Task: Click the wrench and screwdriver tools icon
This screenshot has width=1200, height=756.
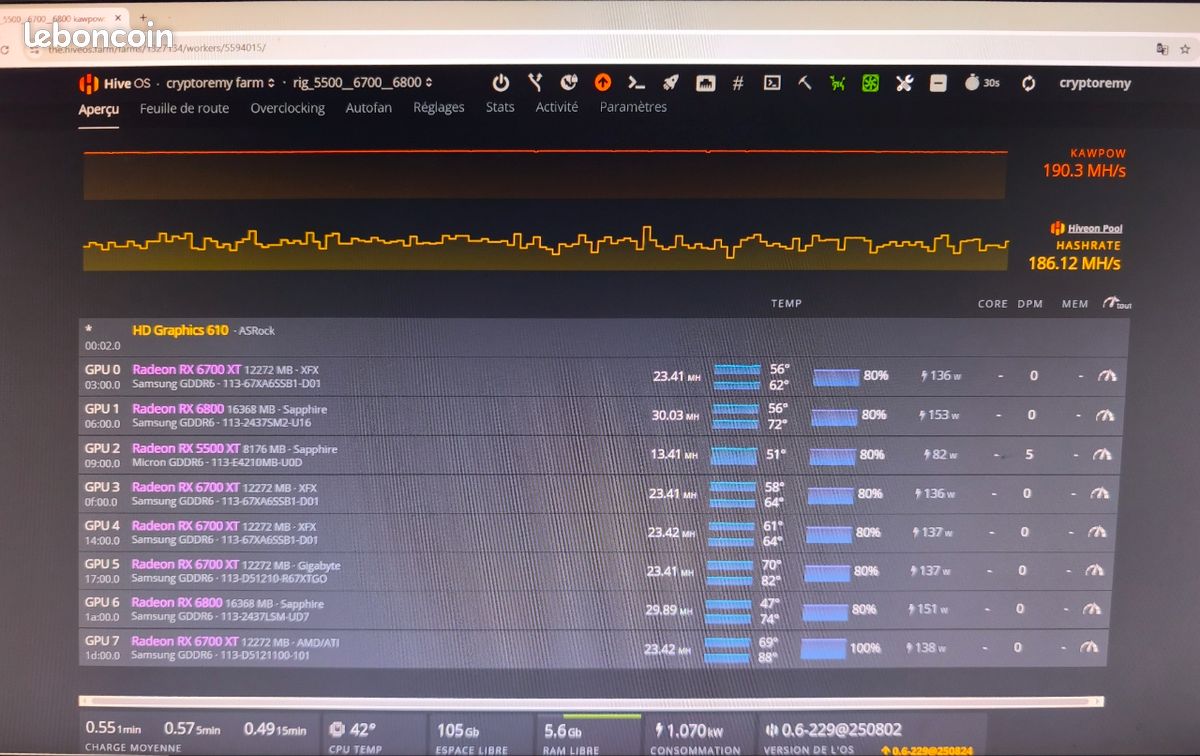Action: (x=903, y=83)
